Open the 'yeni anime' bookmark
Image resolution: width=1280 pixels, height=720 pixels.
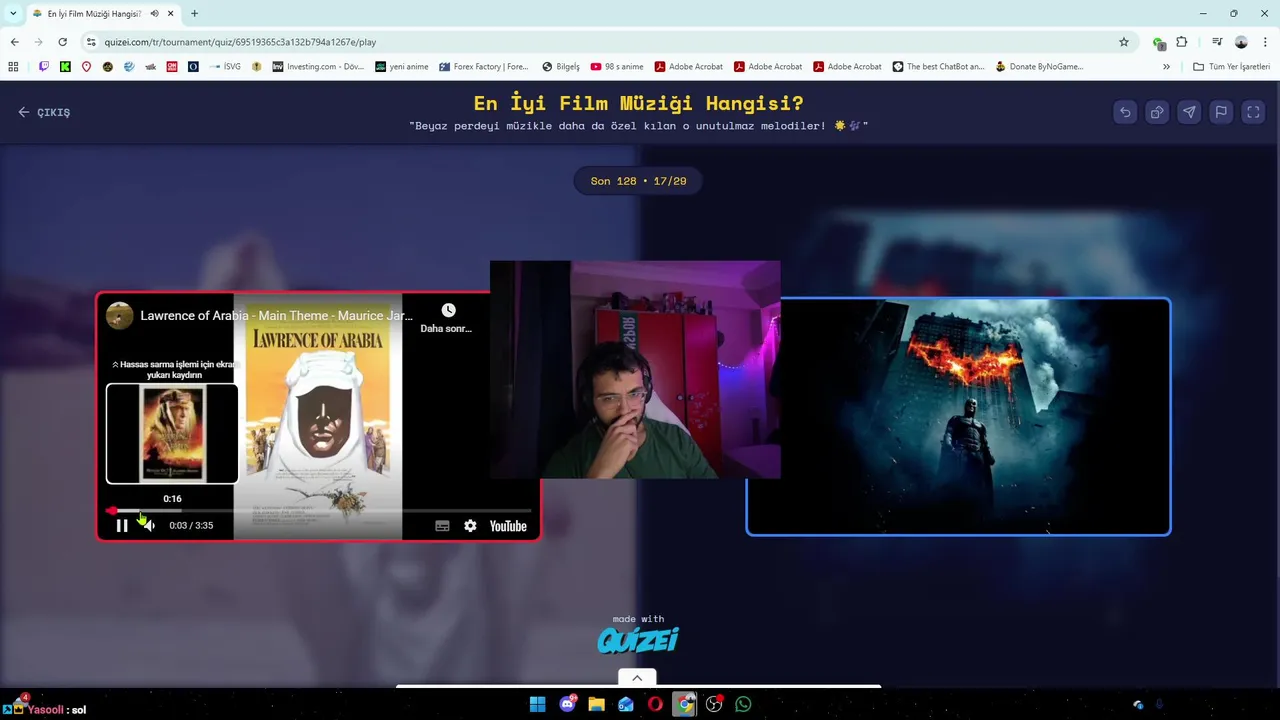(x=401, y=67)
